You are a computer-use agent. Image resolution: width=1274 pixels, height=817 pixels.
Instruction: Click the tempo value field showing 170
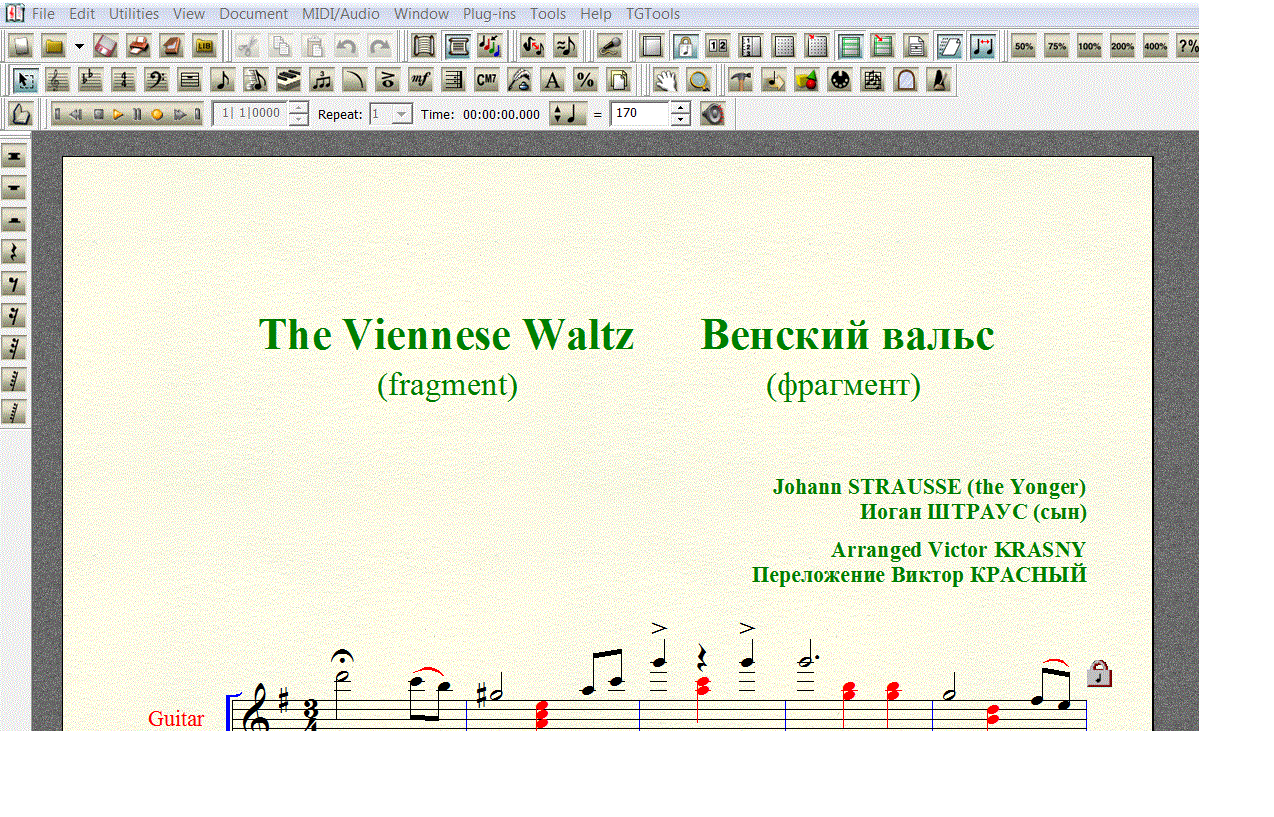pos(640,114)
